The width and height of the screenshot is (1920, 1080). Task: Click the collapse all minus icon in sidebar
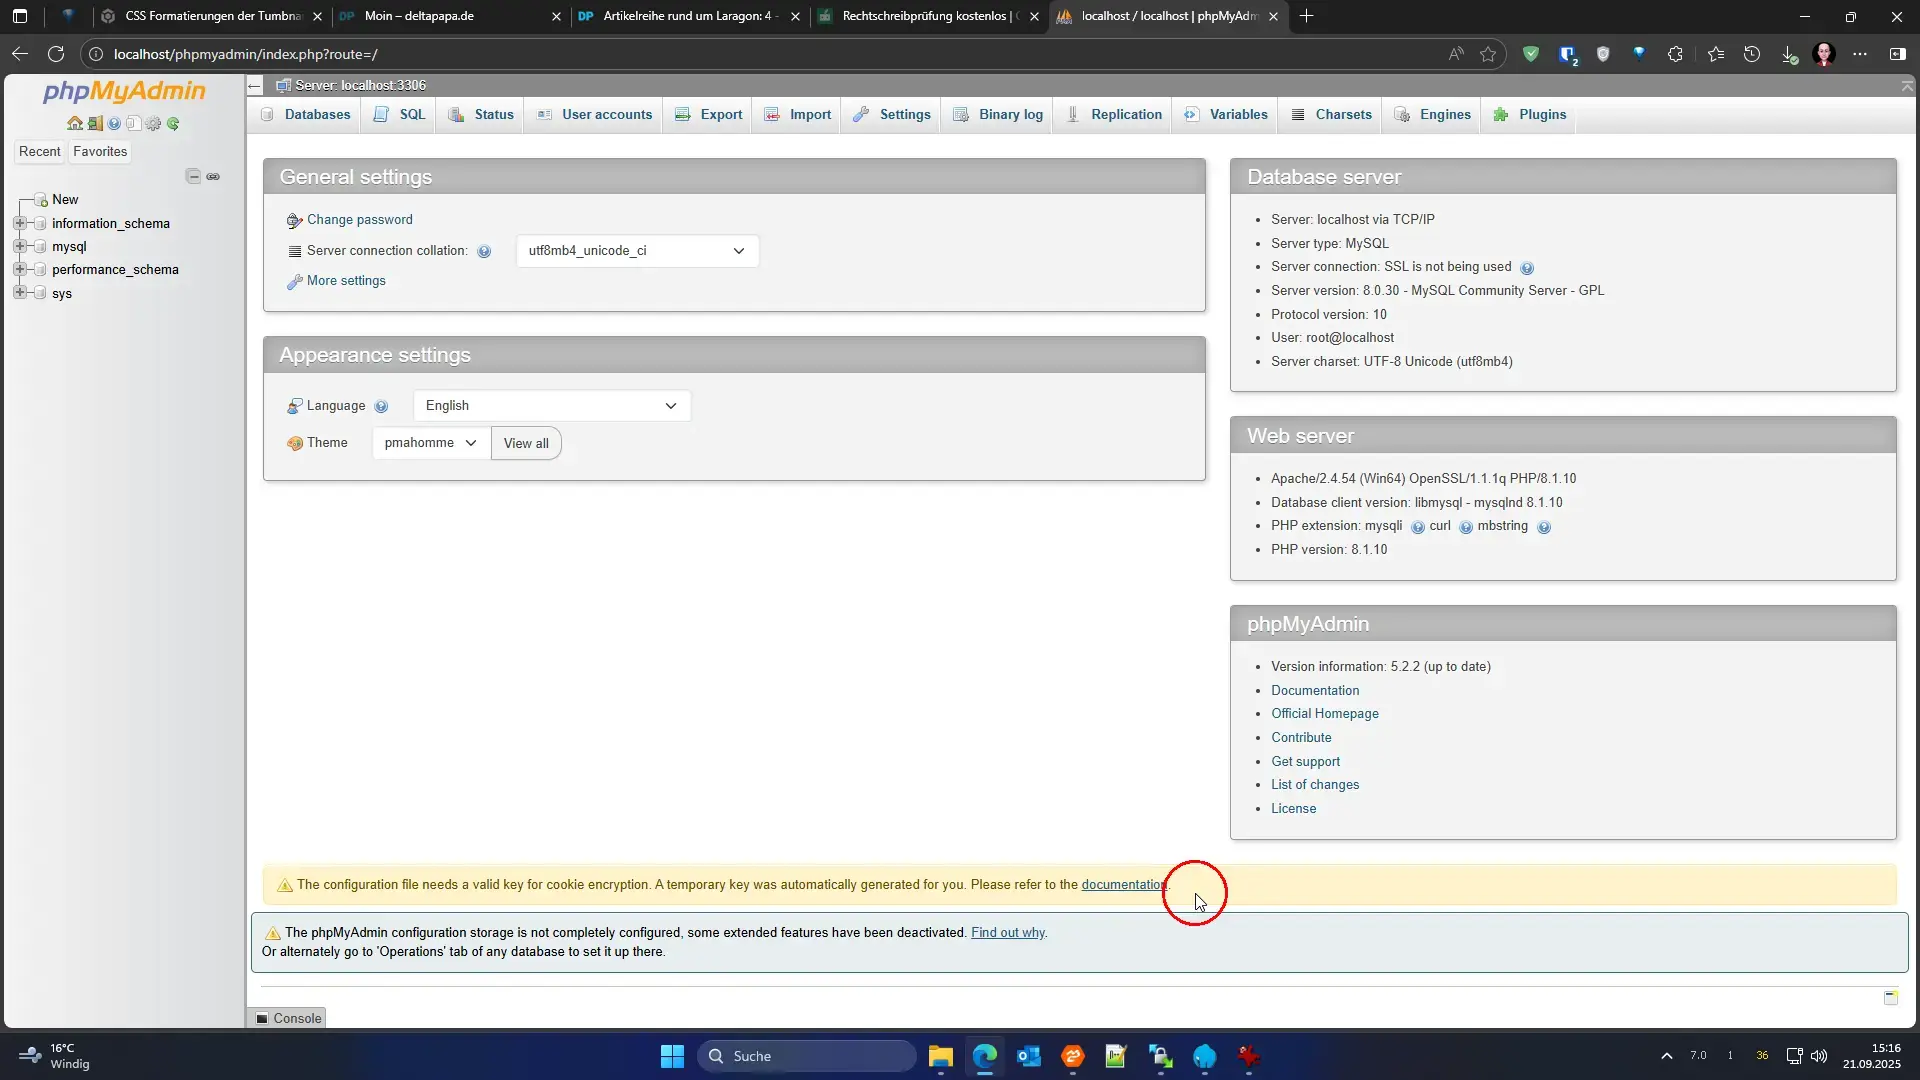coord(193,176)
